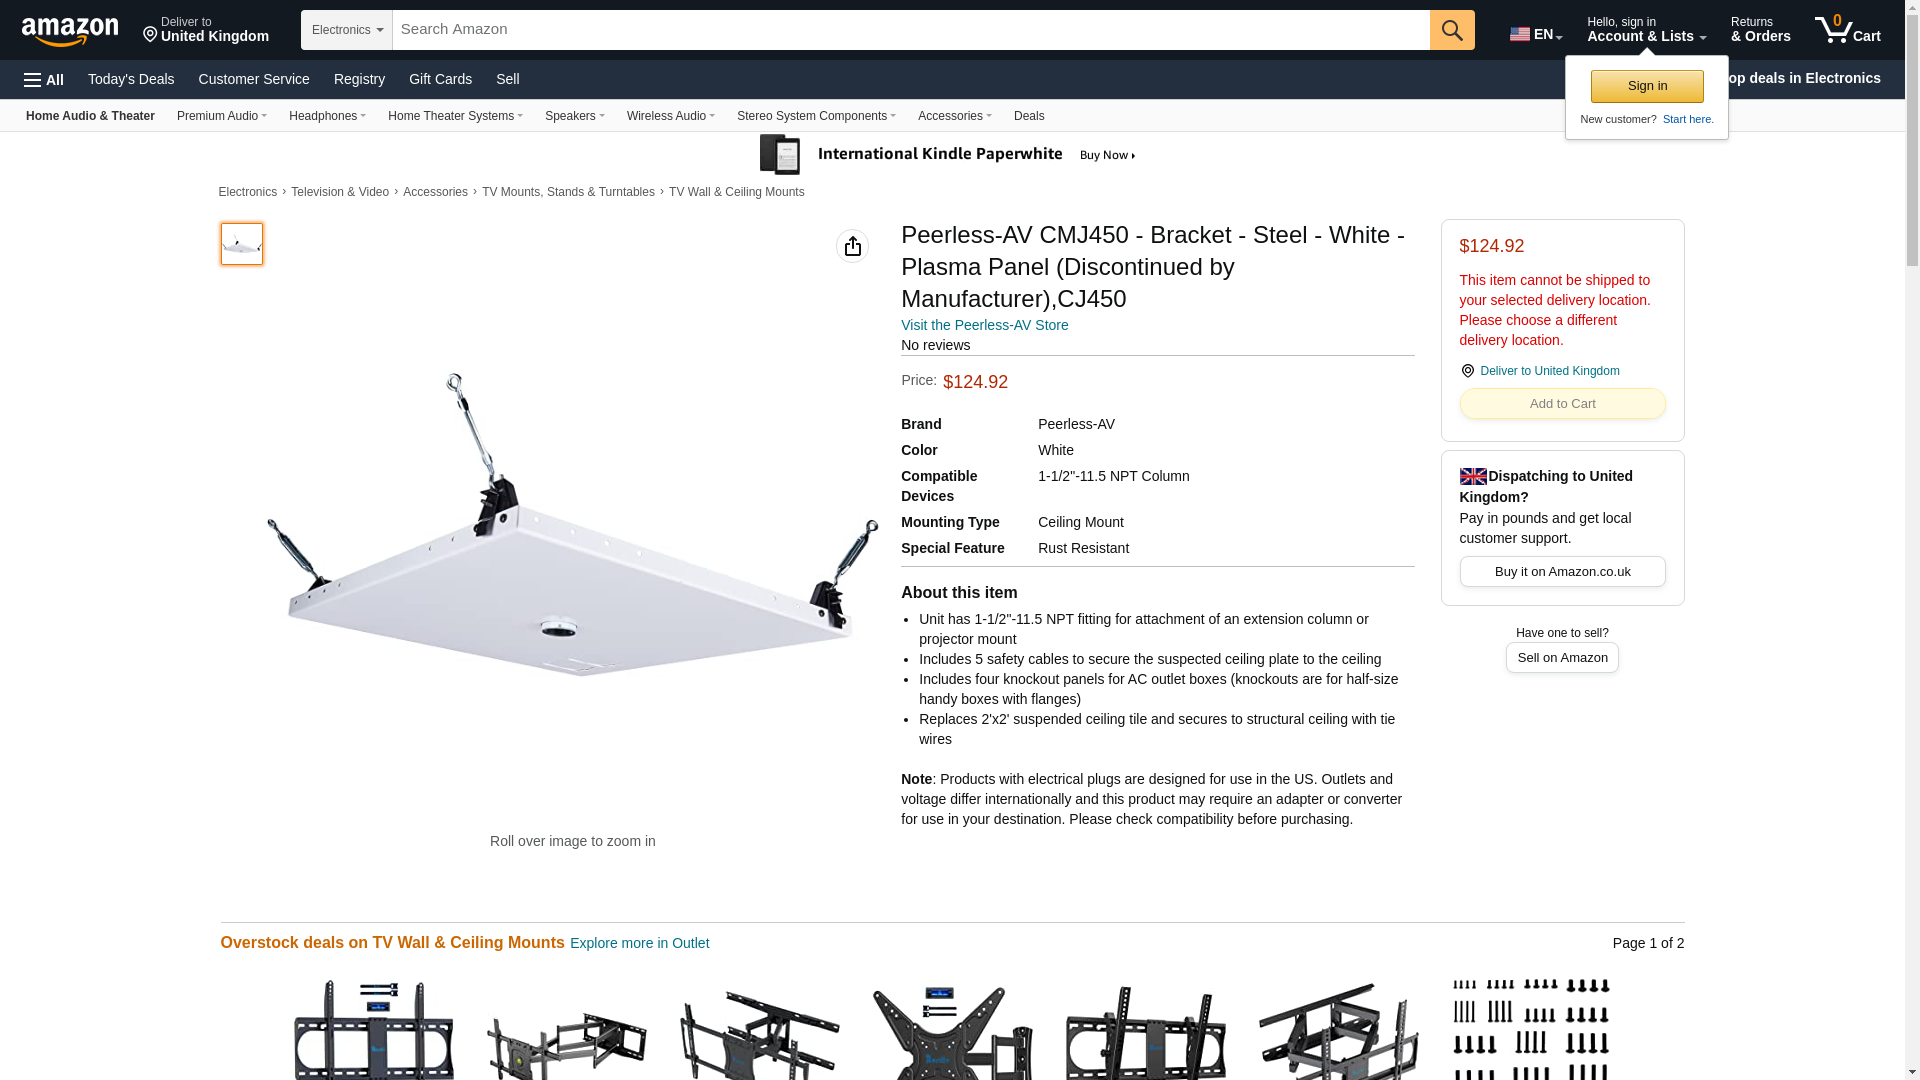The height and width of the screenshot is (1080, 1920).
Task: Expand the Home Theater Systems submenu
Action: coord(455,116)
